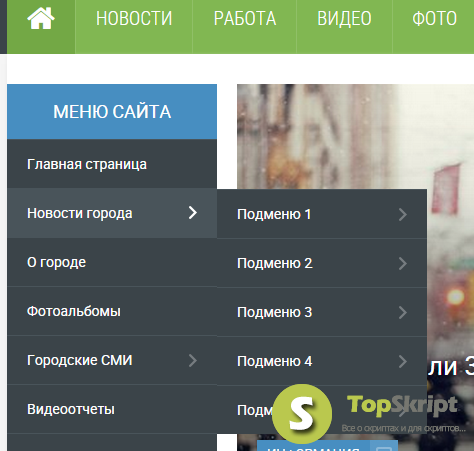
Task: Open Фотоальбомы menu item
Action: click(x=112, y=311)
